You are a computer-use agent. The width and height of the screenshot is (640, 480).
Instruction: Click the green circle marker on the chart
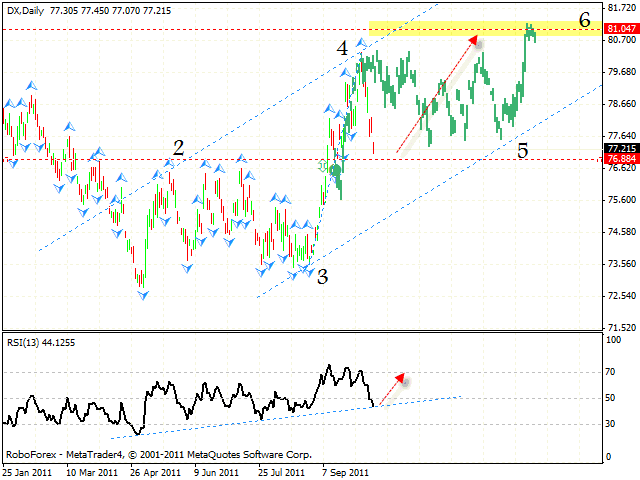335,171
